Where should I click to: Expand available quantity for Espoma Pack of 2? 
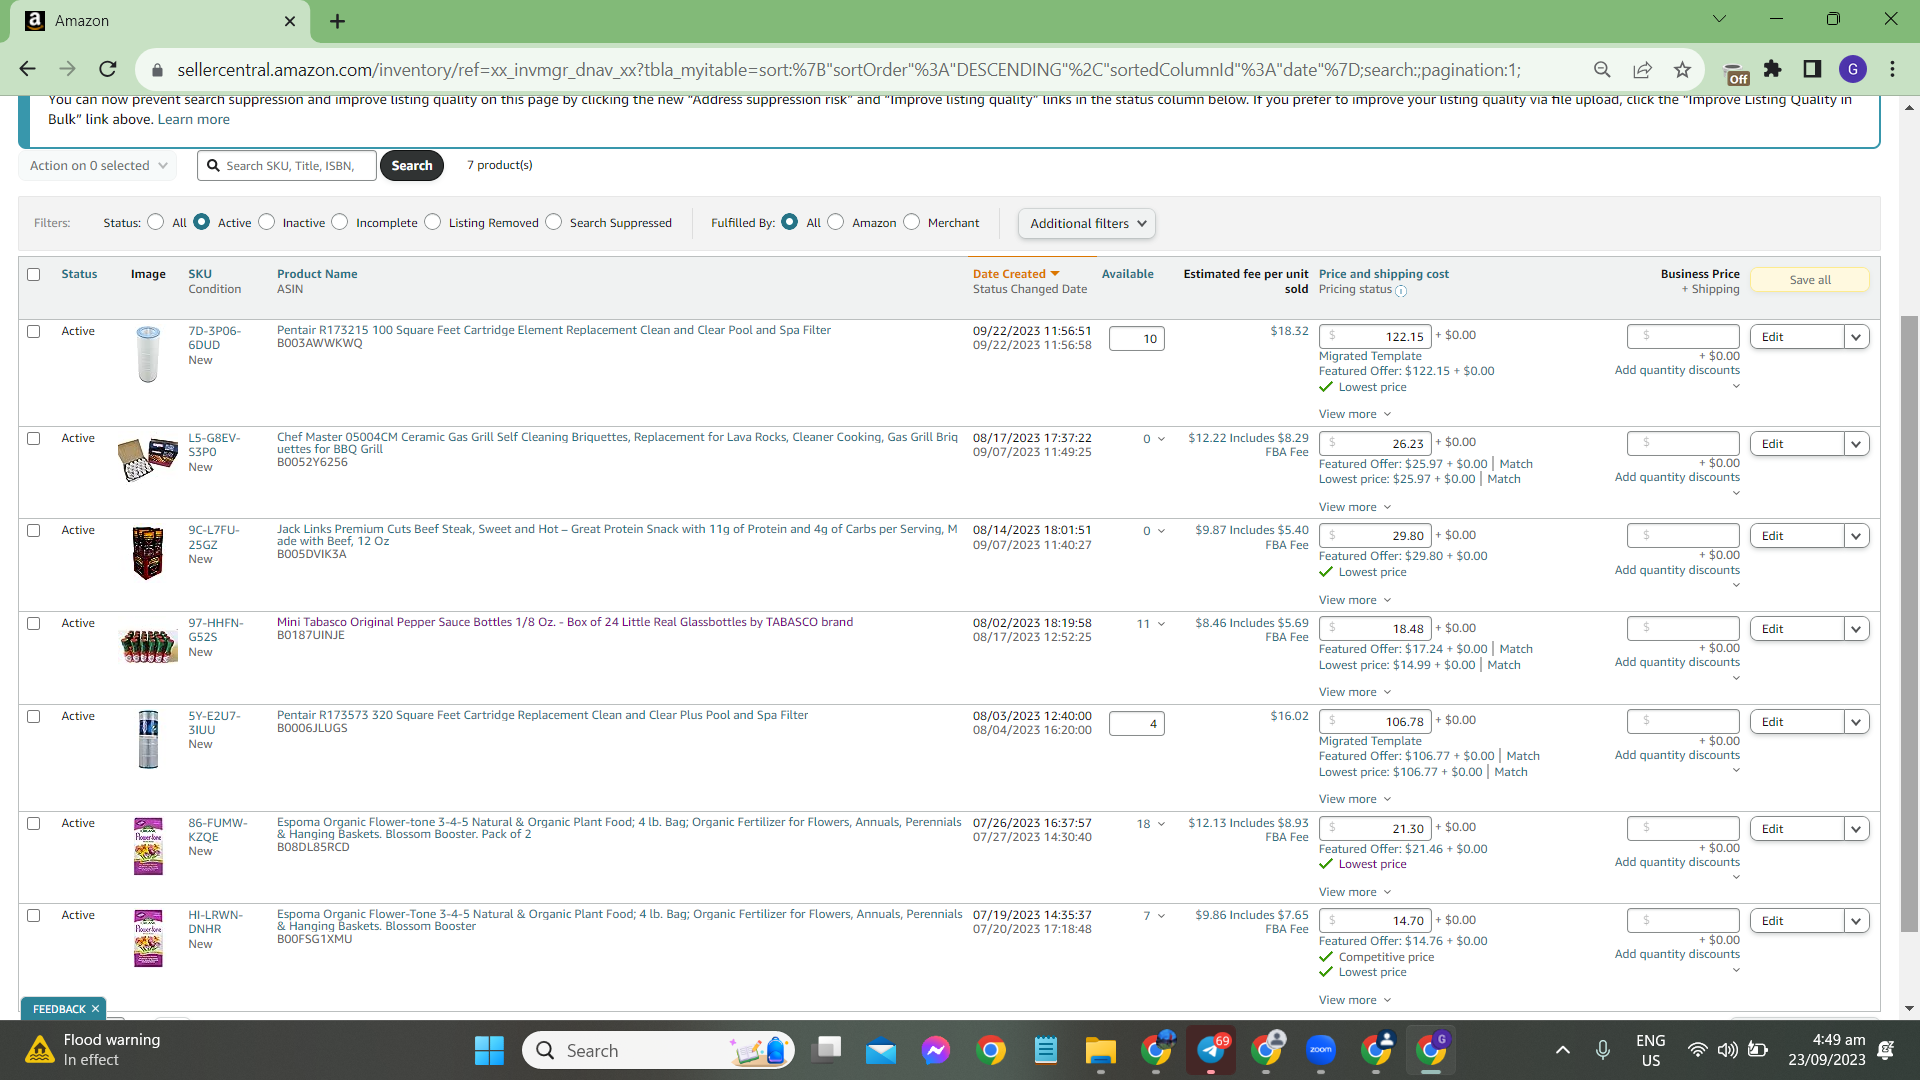[1161, 824]
